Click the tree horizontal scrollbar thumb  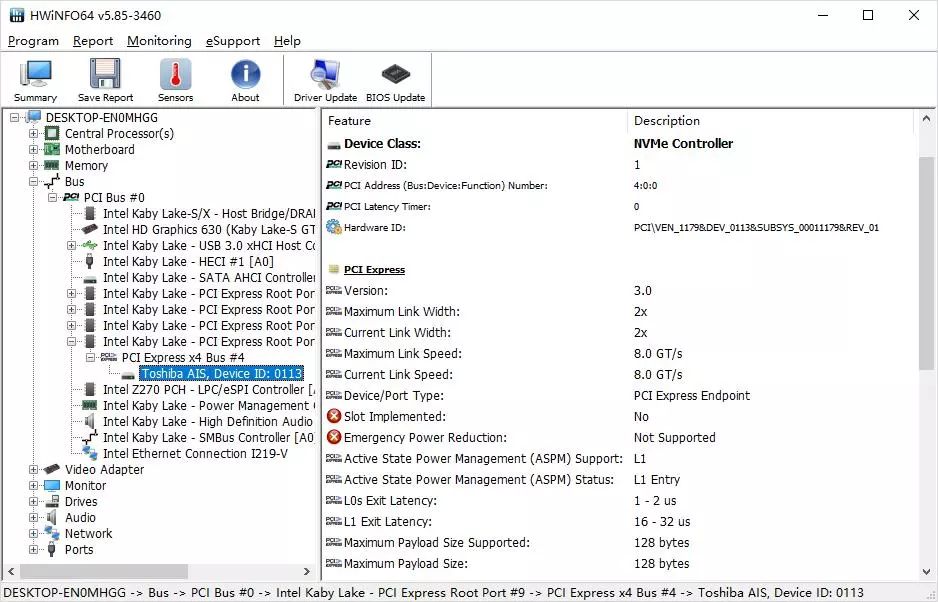click(x=104, y=571)
